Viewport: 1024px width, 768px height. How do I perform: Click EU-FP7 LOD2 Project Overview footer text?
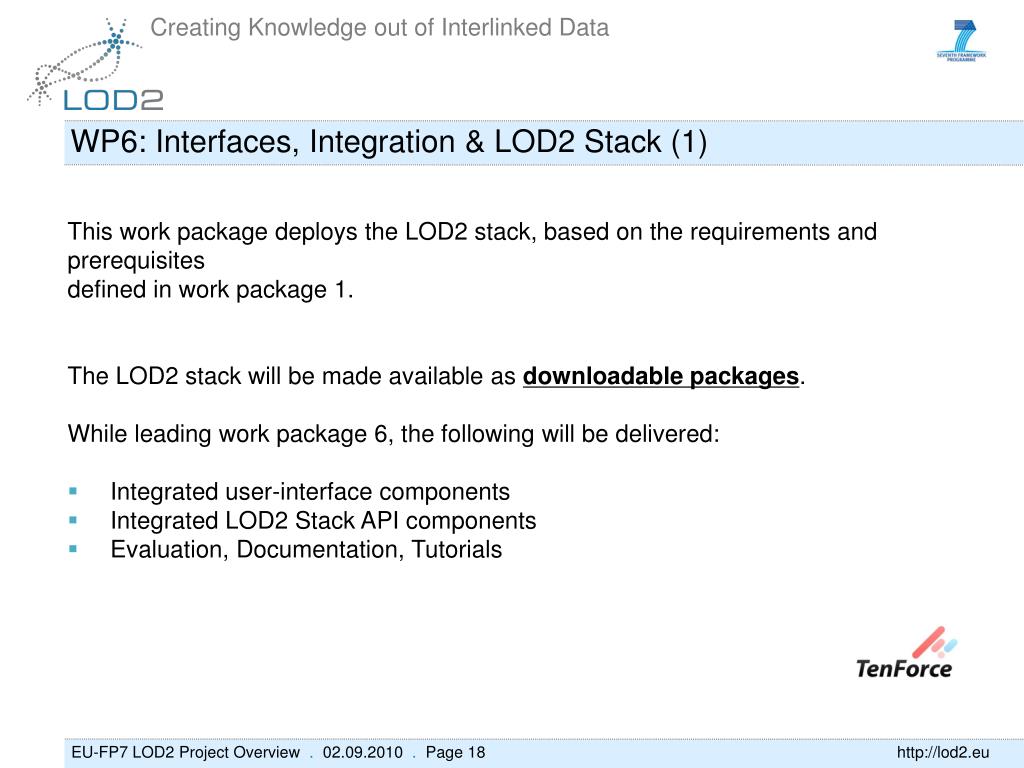tap(185, 752)
